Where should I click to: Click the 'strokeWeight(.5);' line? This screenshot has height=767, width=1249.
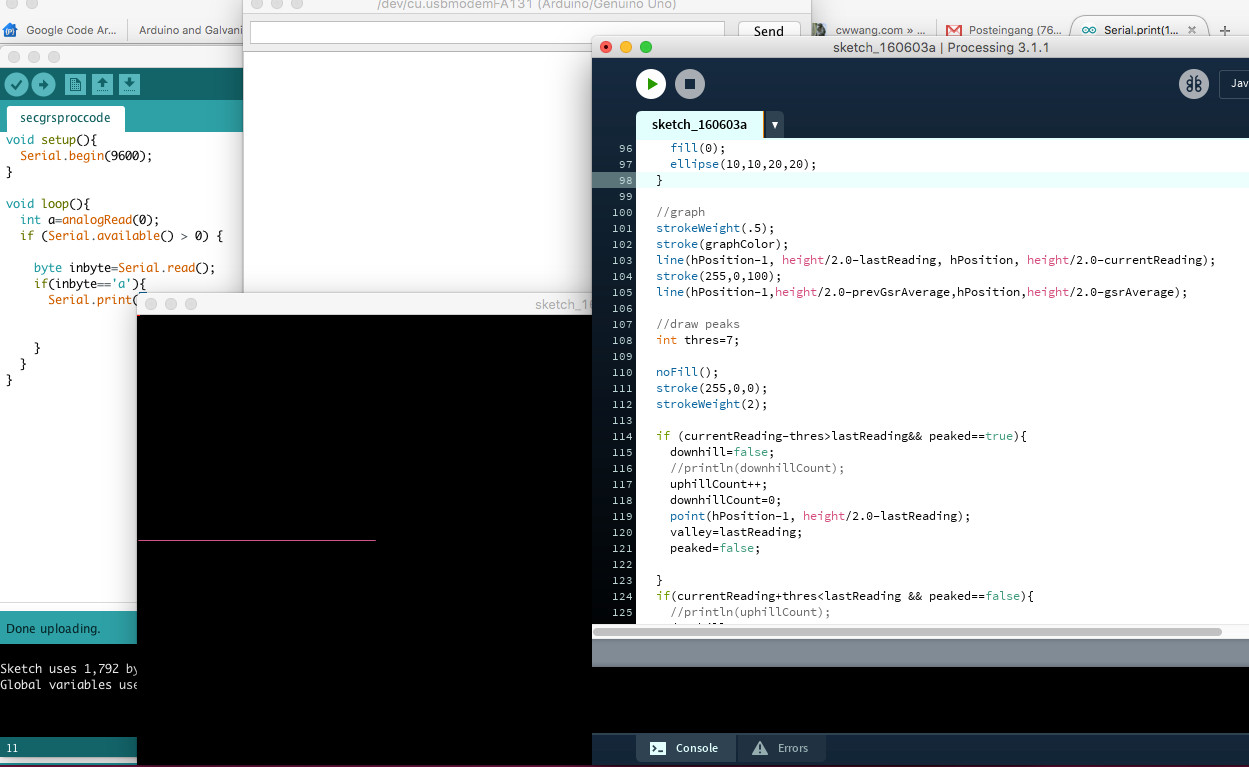[715, 228]
